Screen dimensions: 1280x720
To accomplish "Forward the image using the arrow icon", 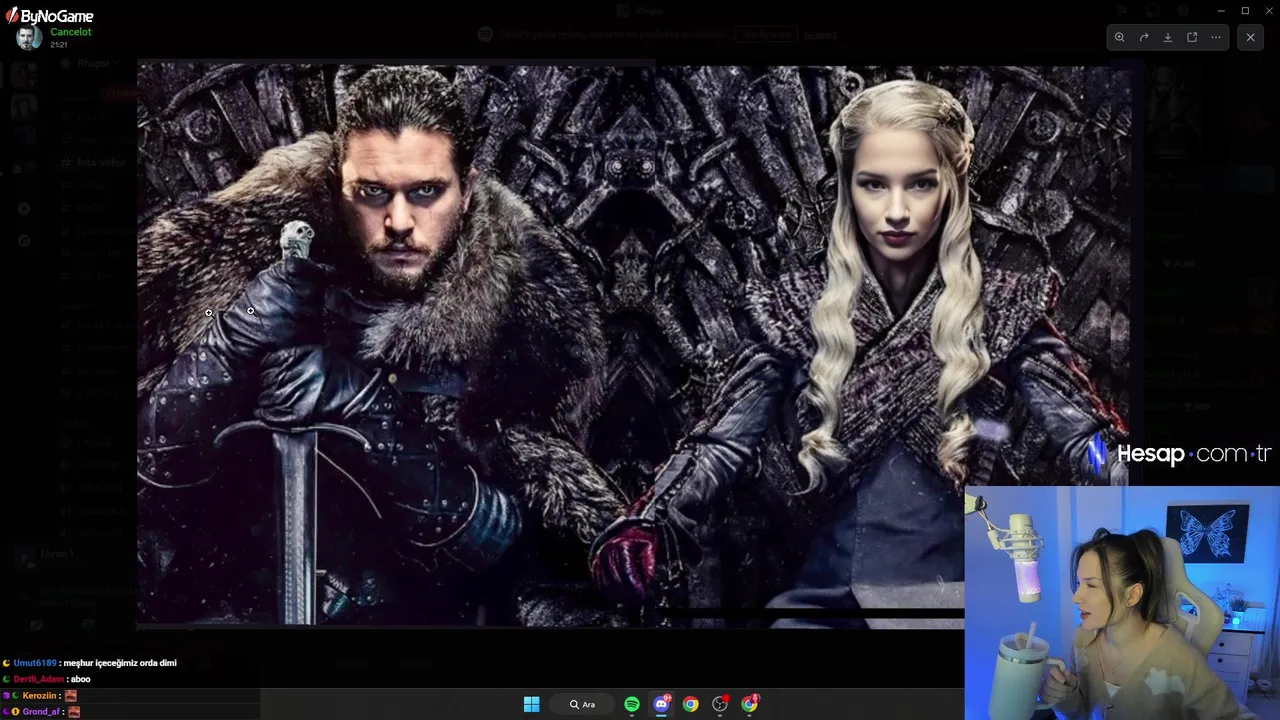I will [x=1144, y=38].
